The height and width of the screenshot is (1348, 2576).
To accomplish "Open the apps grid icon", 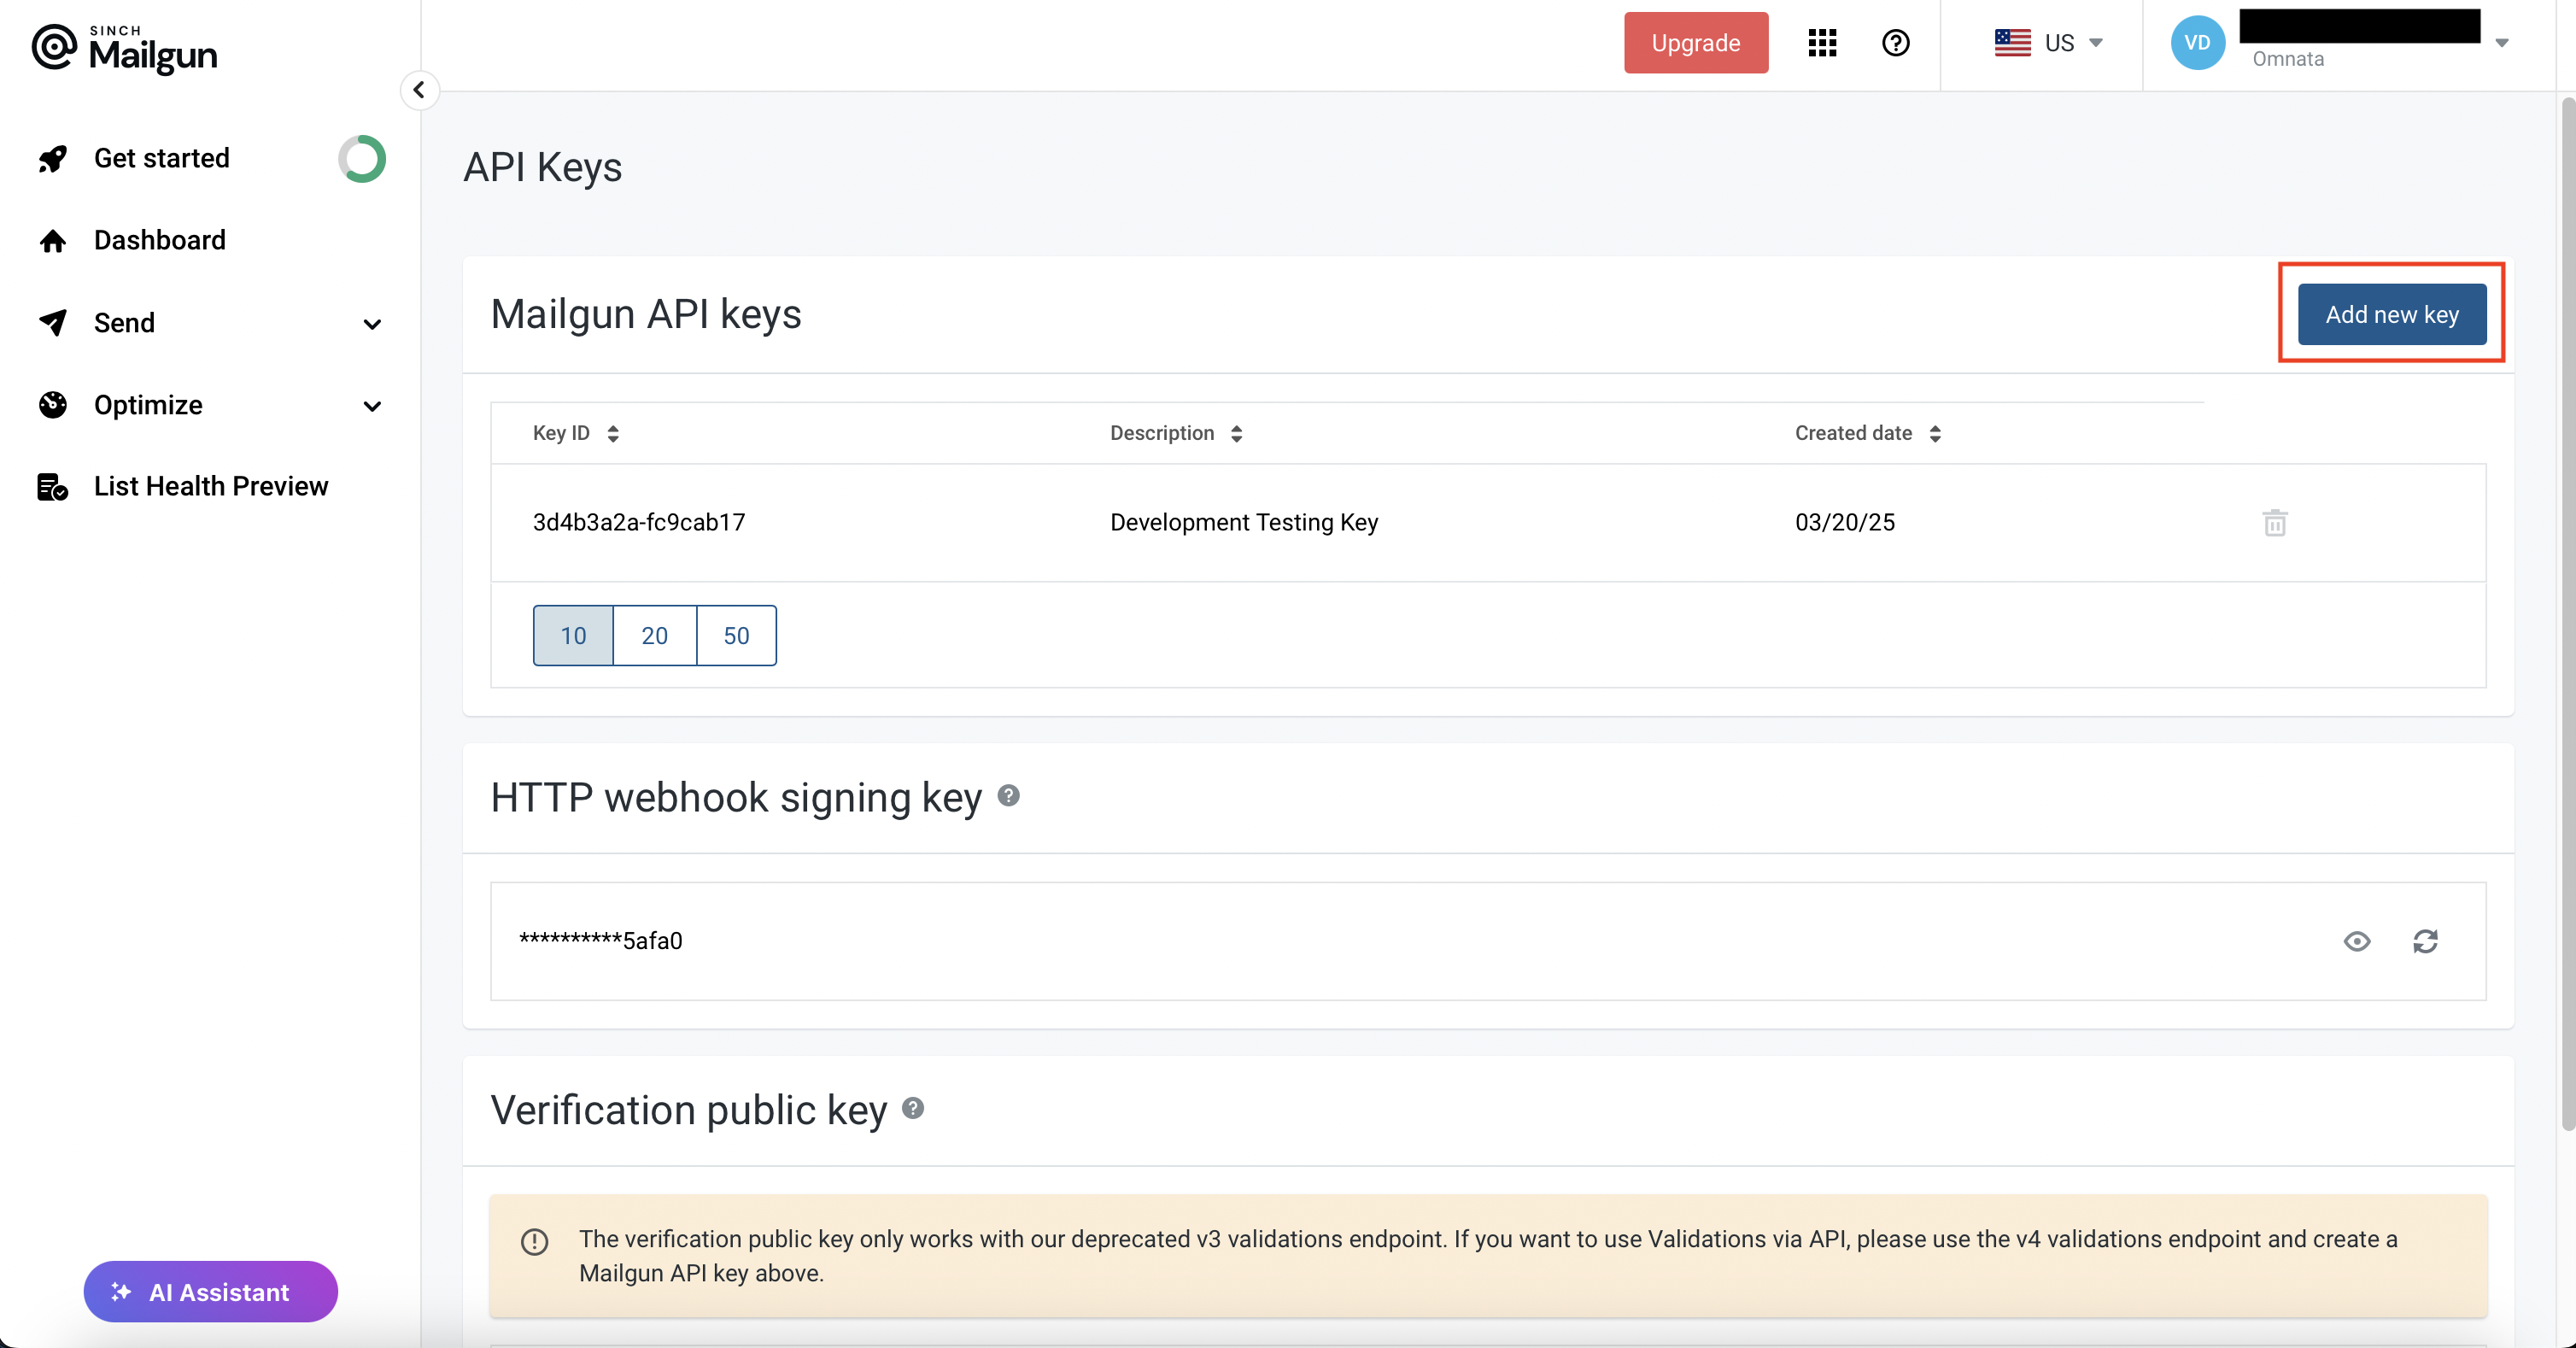I will tap(1822, 43).
